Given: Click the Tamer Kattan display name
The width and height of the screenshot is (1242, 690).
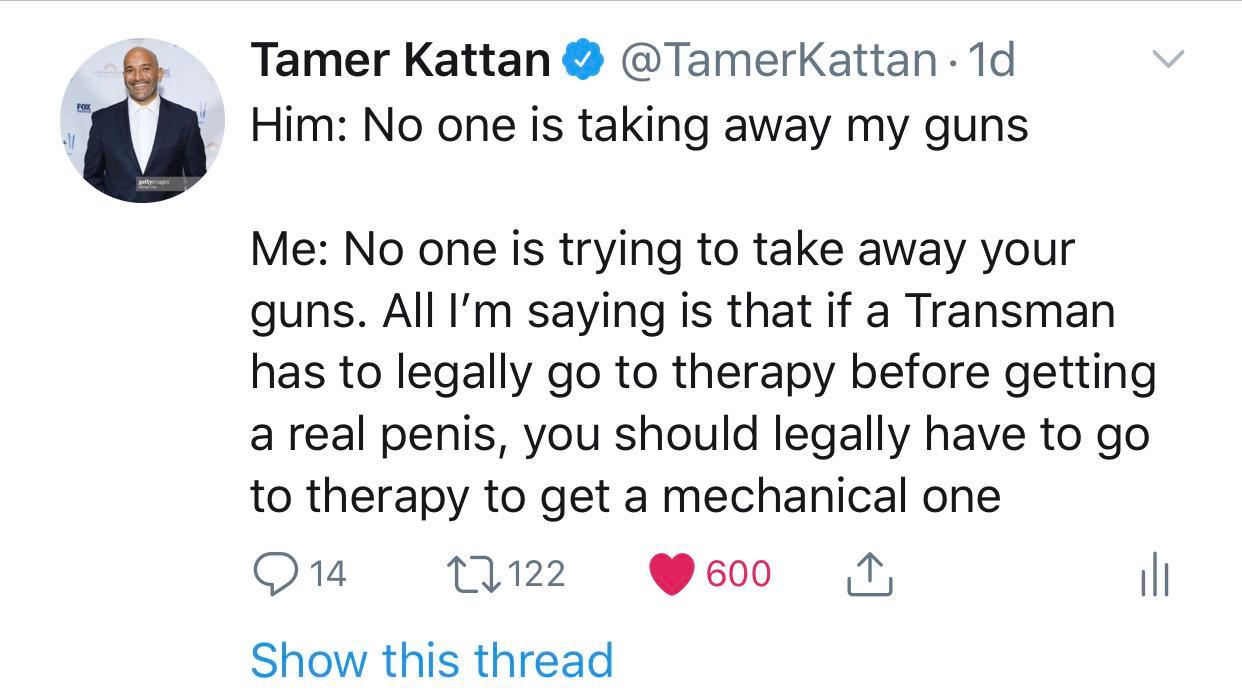Looking at the screenshot, I should coord(400,61).
